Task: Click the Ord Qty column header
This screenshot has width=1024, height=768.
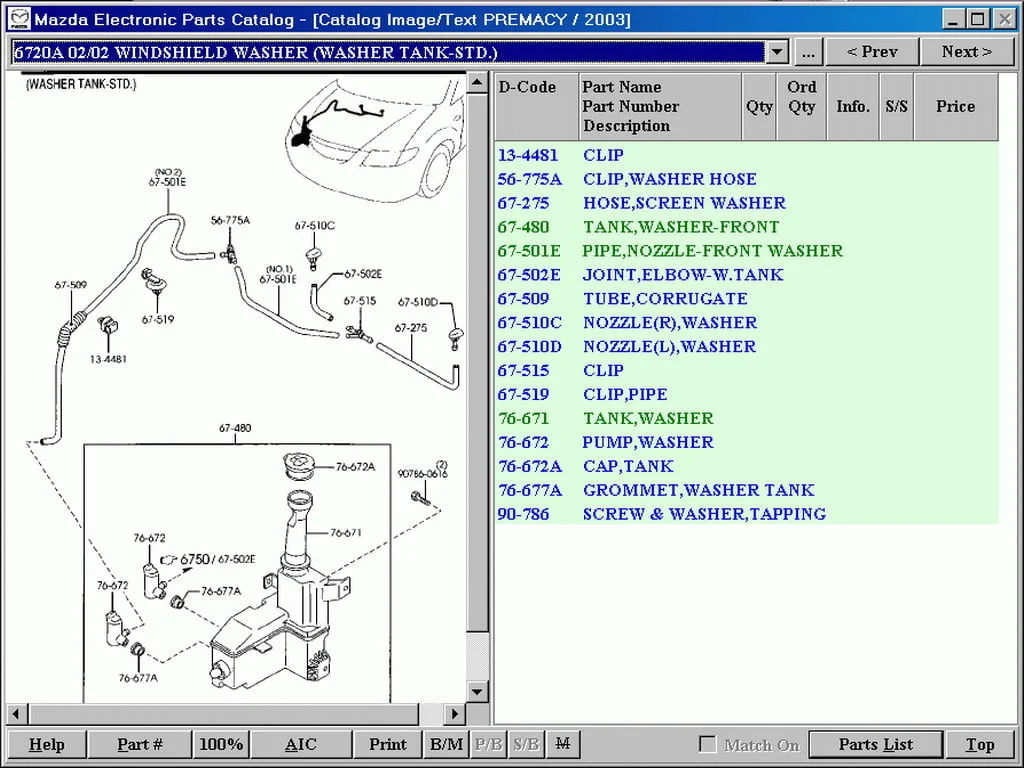Action: coord(801,106)
